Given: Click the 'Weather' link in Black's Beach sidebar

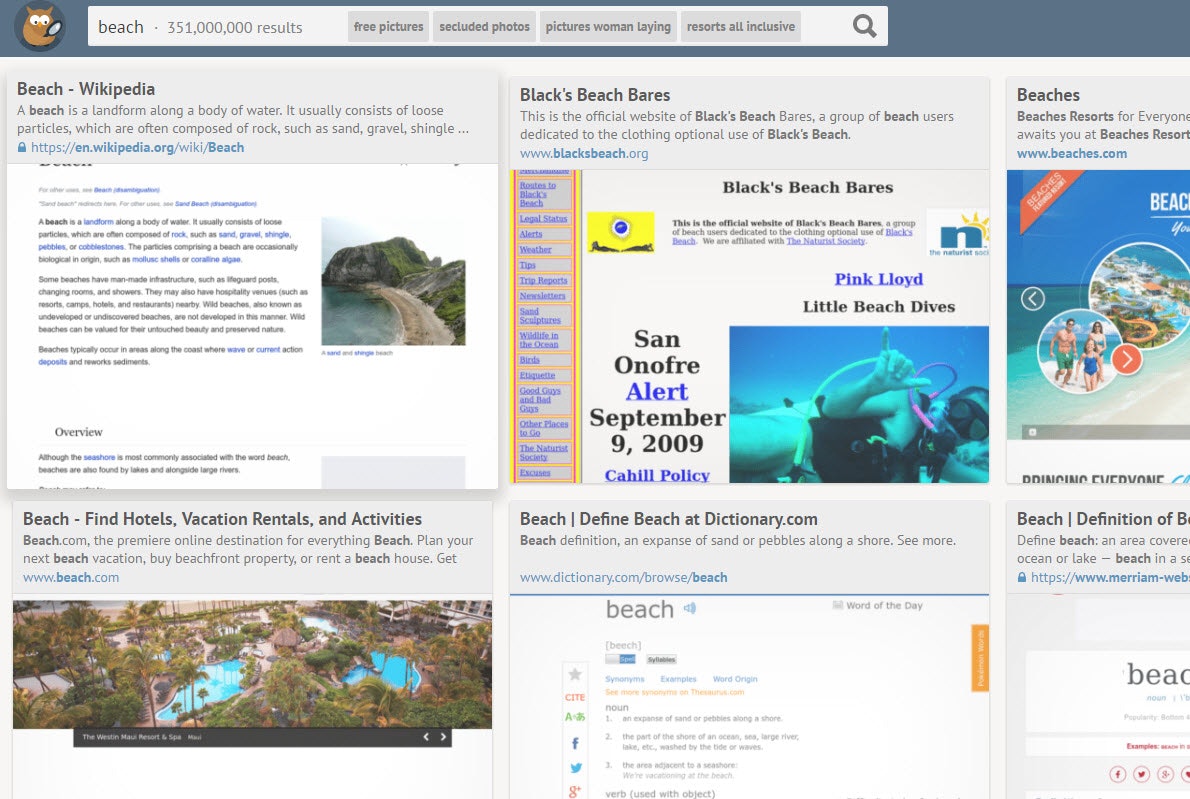Looking at the screenshot, I should (535, 250).
